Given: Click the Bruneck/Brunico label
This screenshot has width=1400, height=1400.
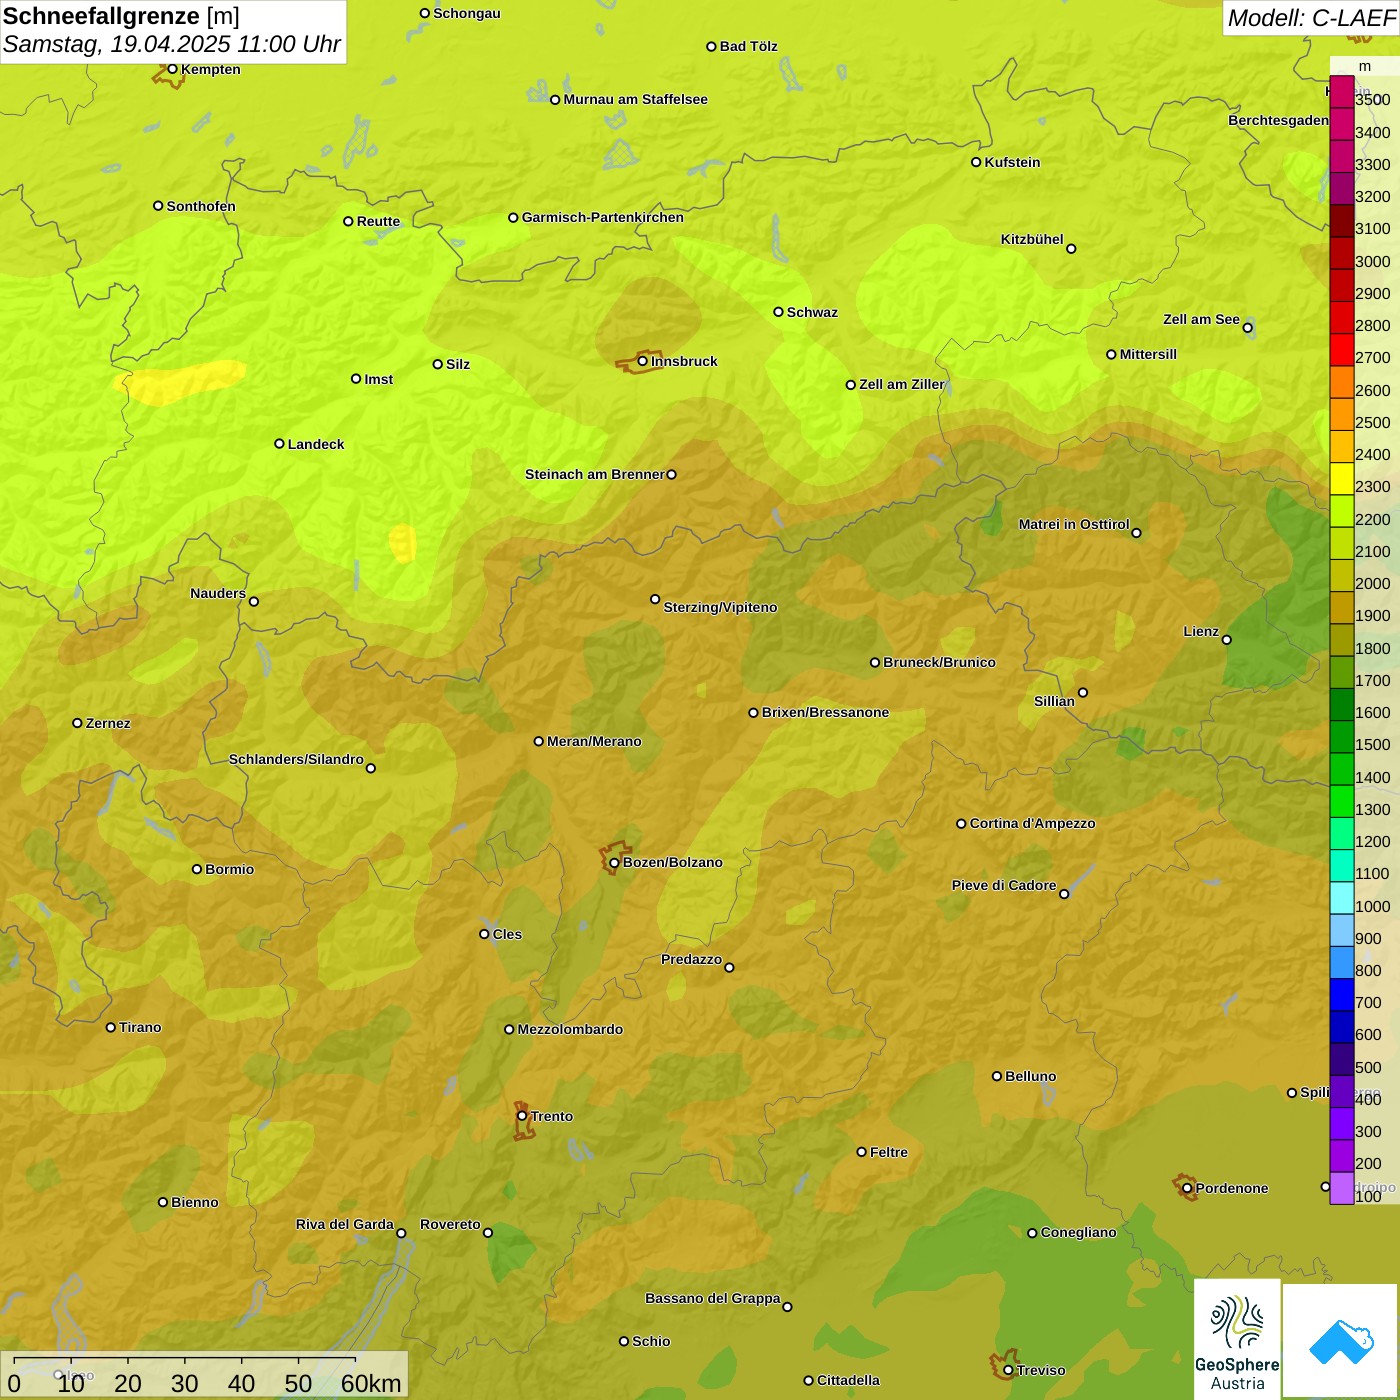Looking at the screenshot, I should click(939, 662).
